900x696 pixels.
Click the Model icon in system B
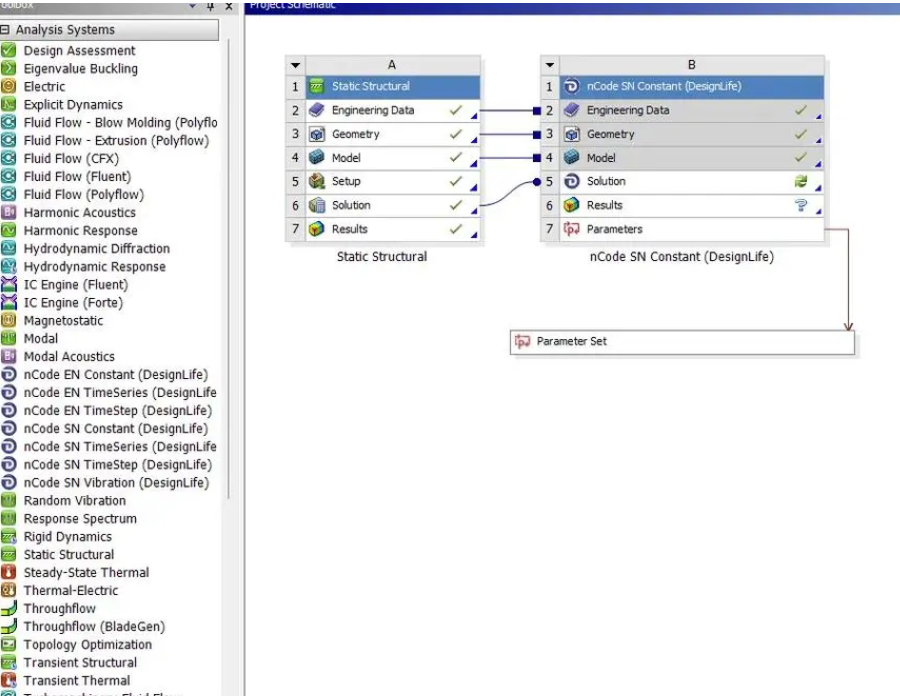(x=571, y=158)
